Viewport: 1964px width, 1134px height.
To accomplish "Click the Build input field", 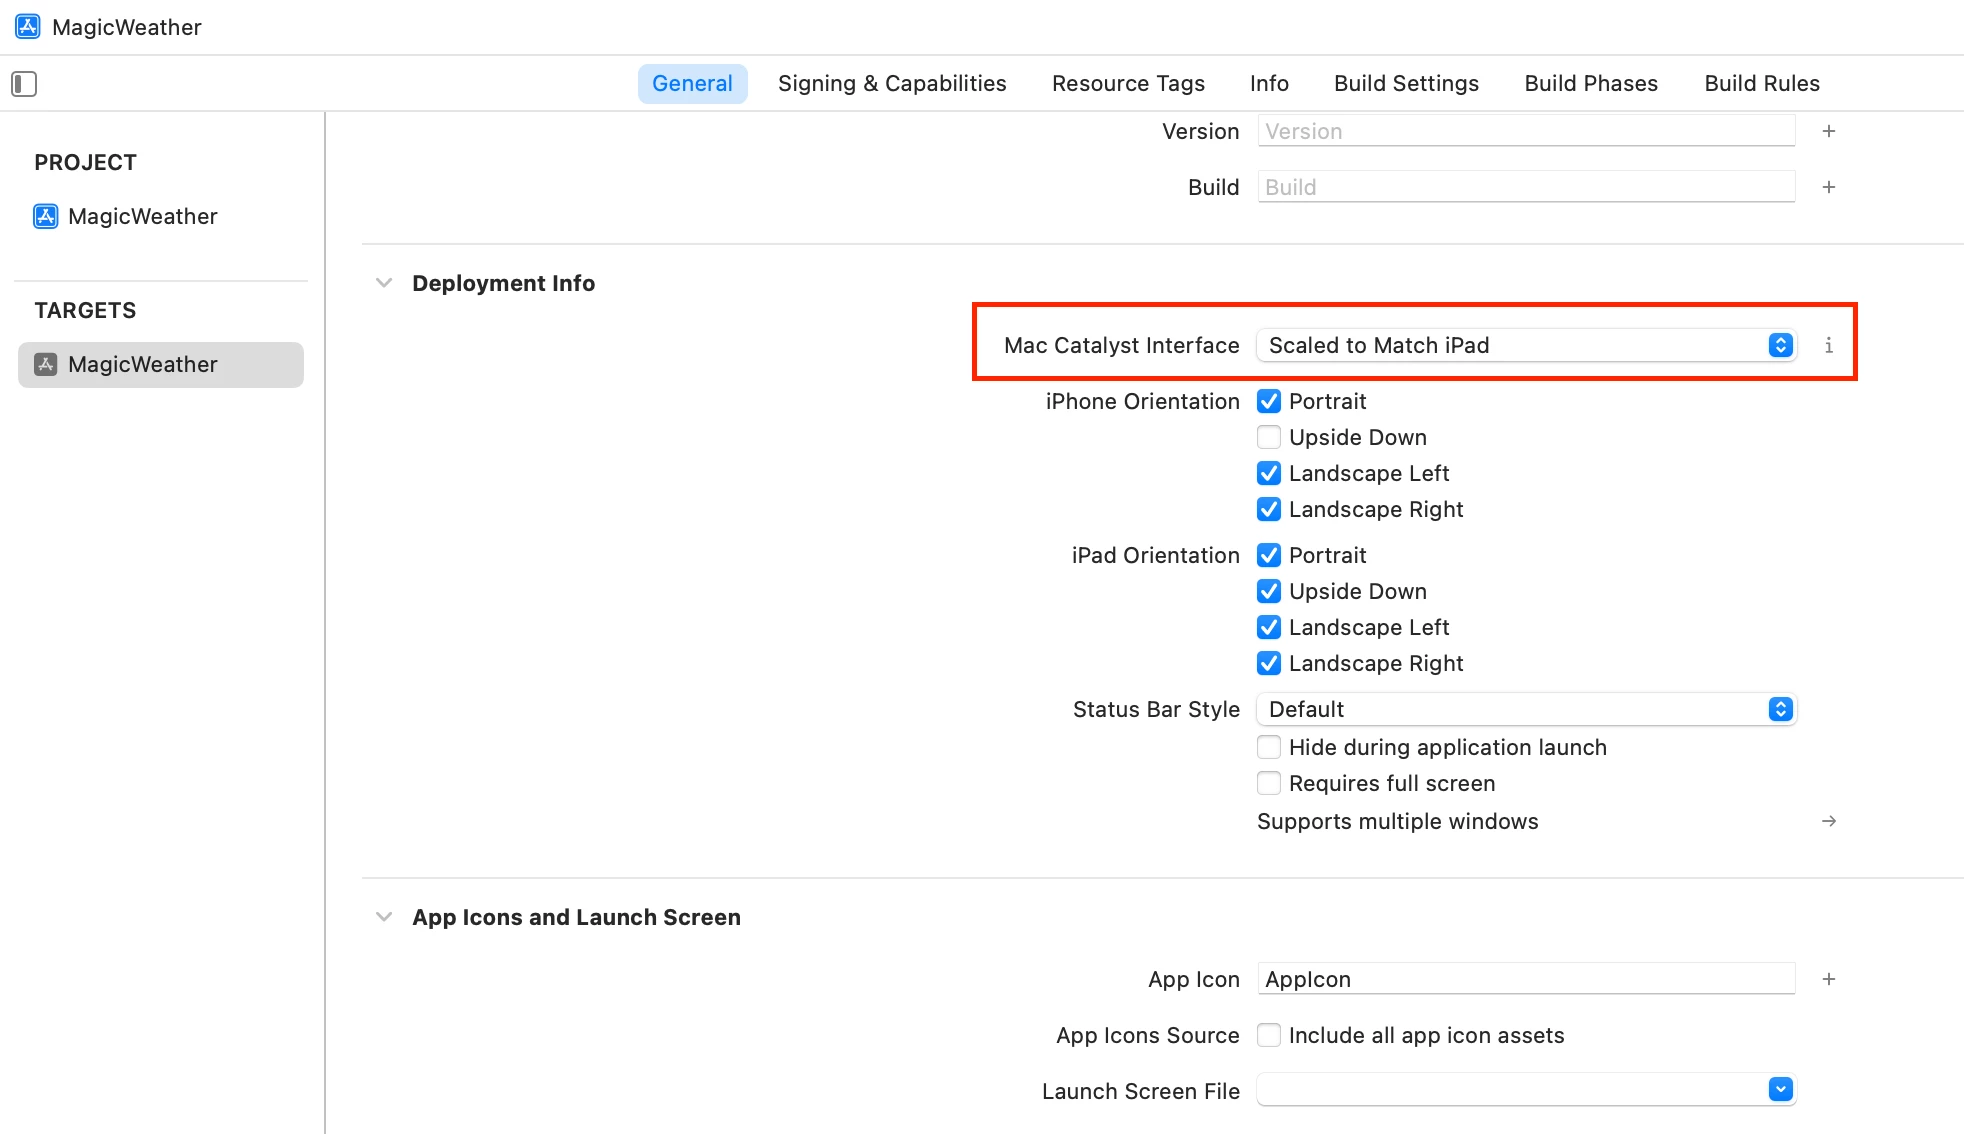I will click(x=1526, y=187).
